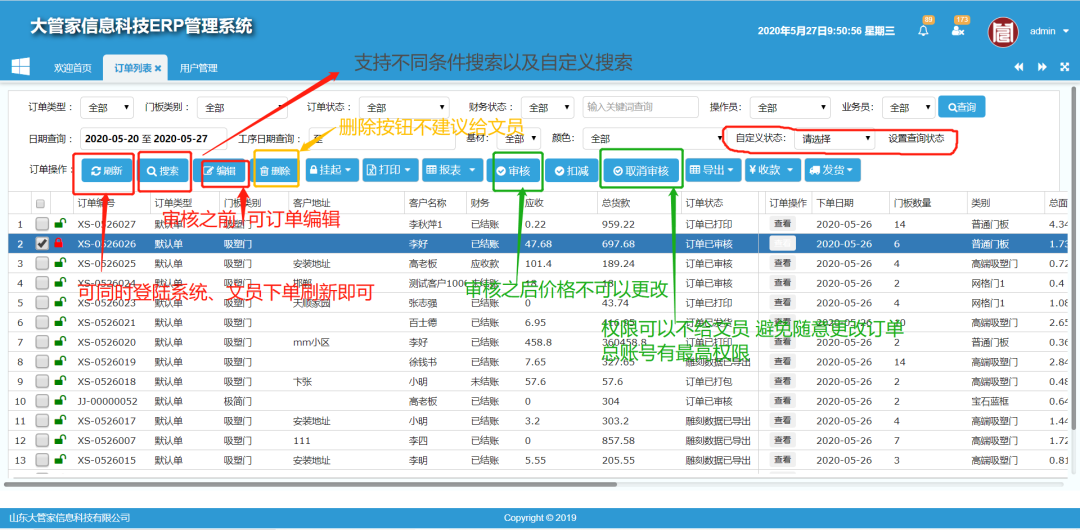Switch to the 欢迎首页 tab
This screenshot has height=530, width=1080.
tap(72, 68)
